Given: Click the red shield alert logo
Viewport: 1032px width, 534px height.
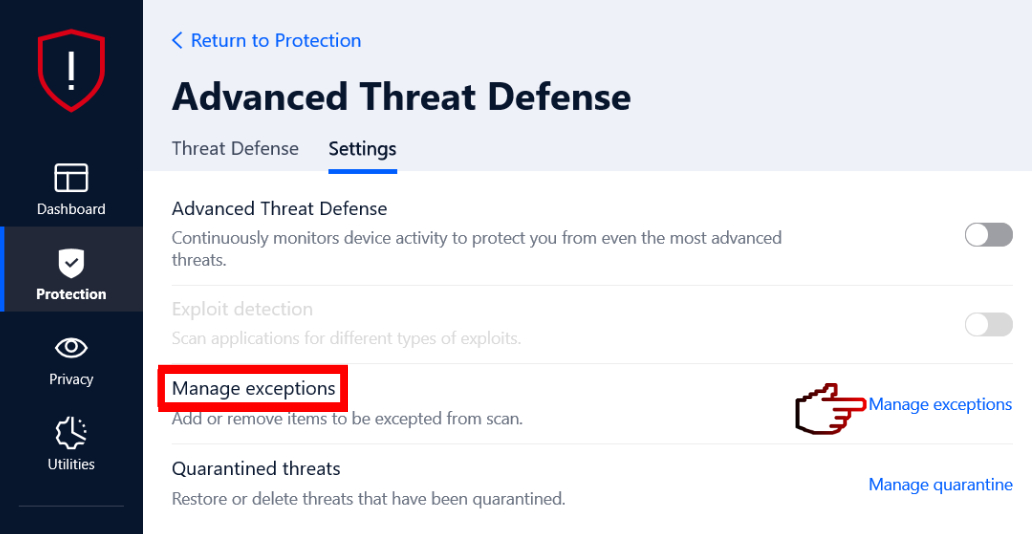Looking at the screenshot, I should [71, 70].
